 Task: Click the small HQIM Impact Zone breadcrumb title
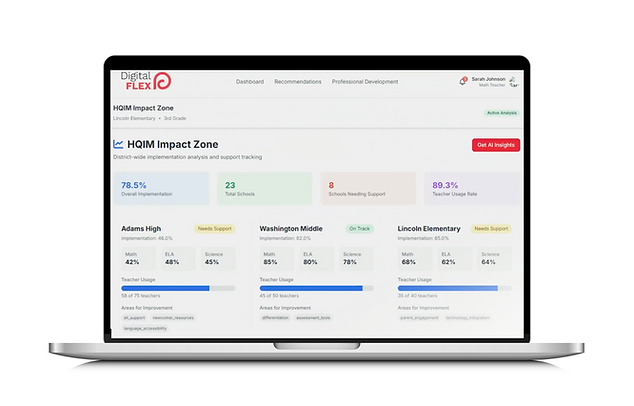(x=143, y=108)
